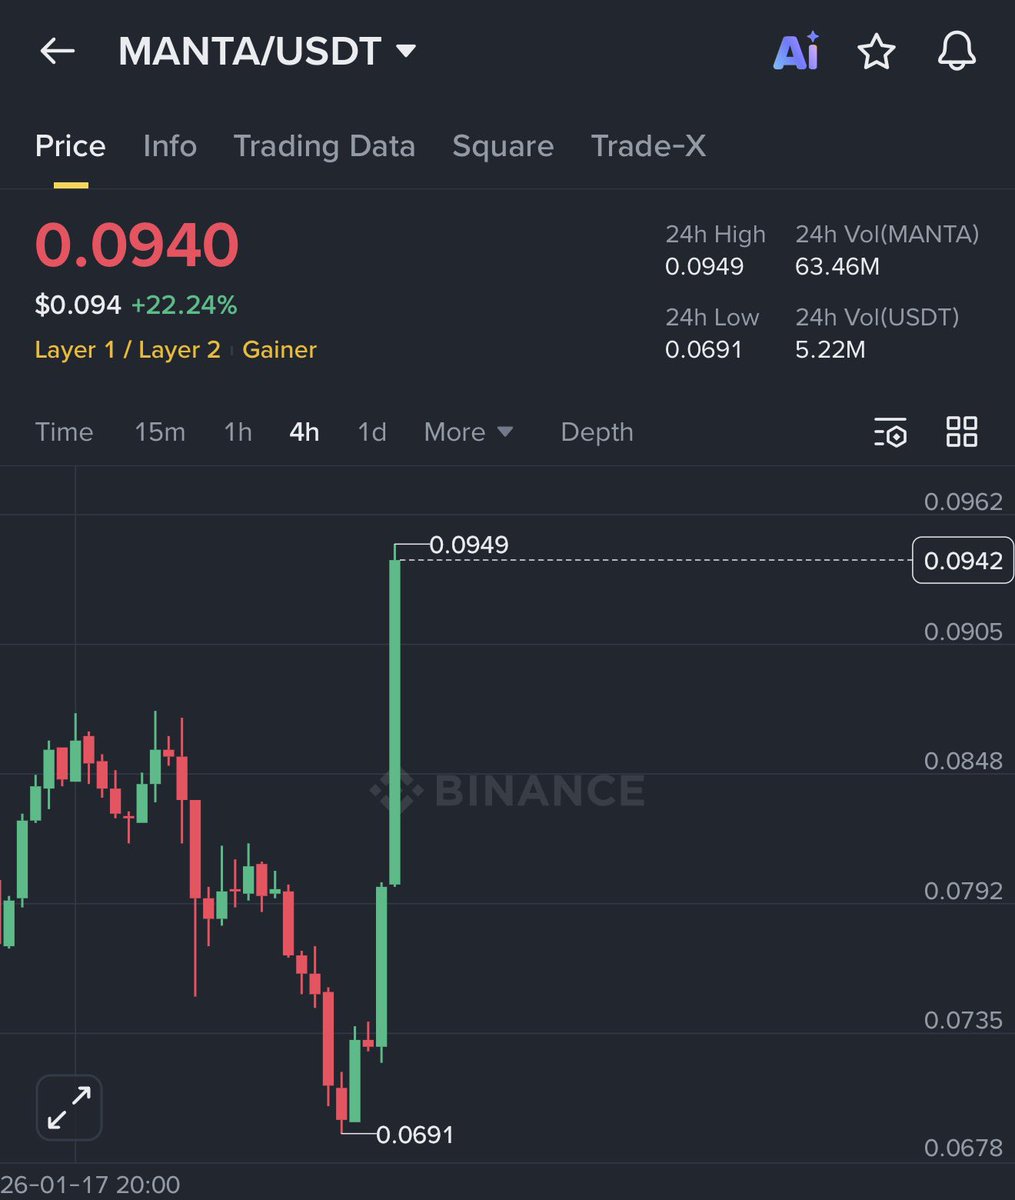
Task: Select the 1h chart interval
Action: 238,432
